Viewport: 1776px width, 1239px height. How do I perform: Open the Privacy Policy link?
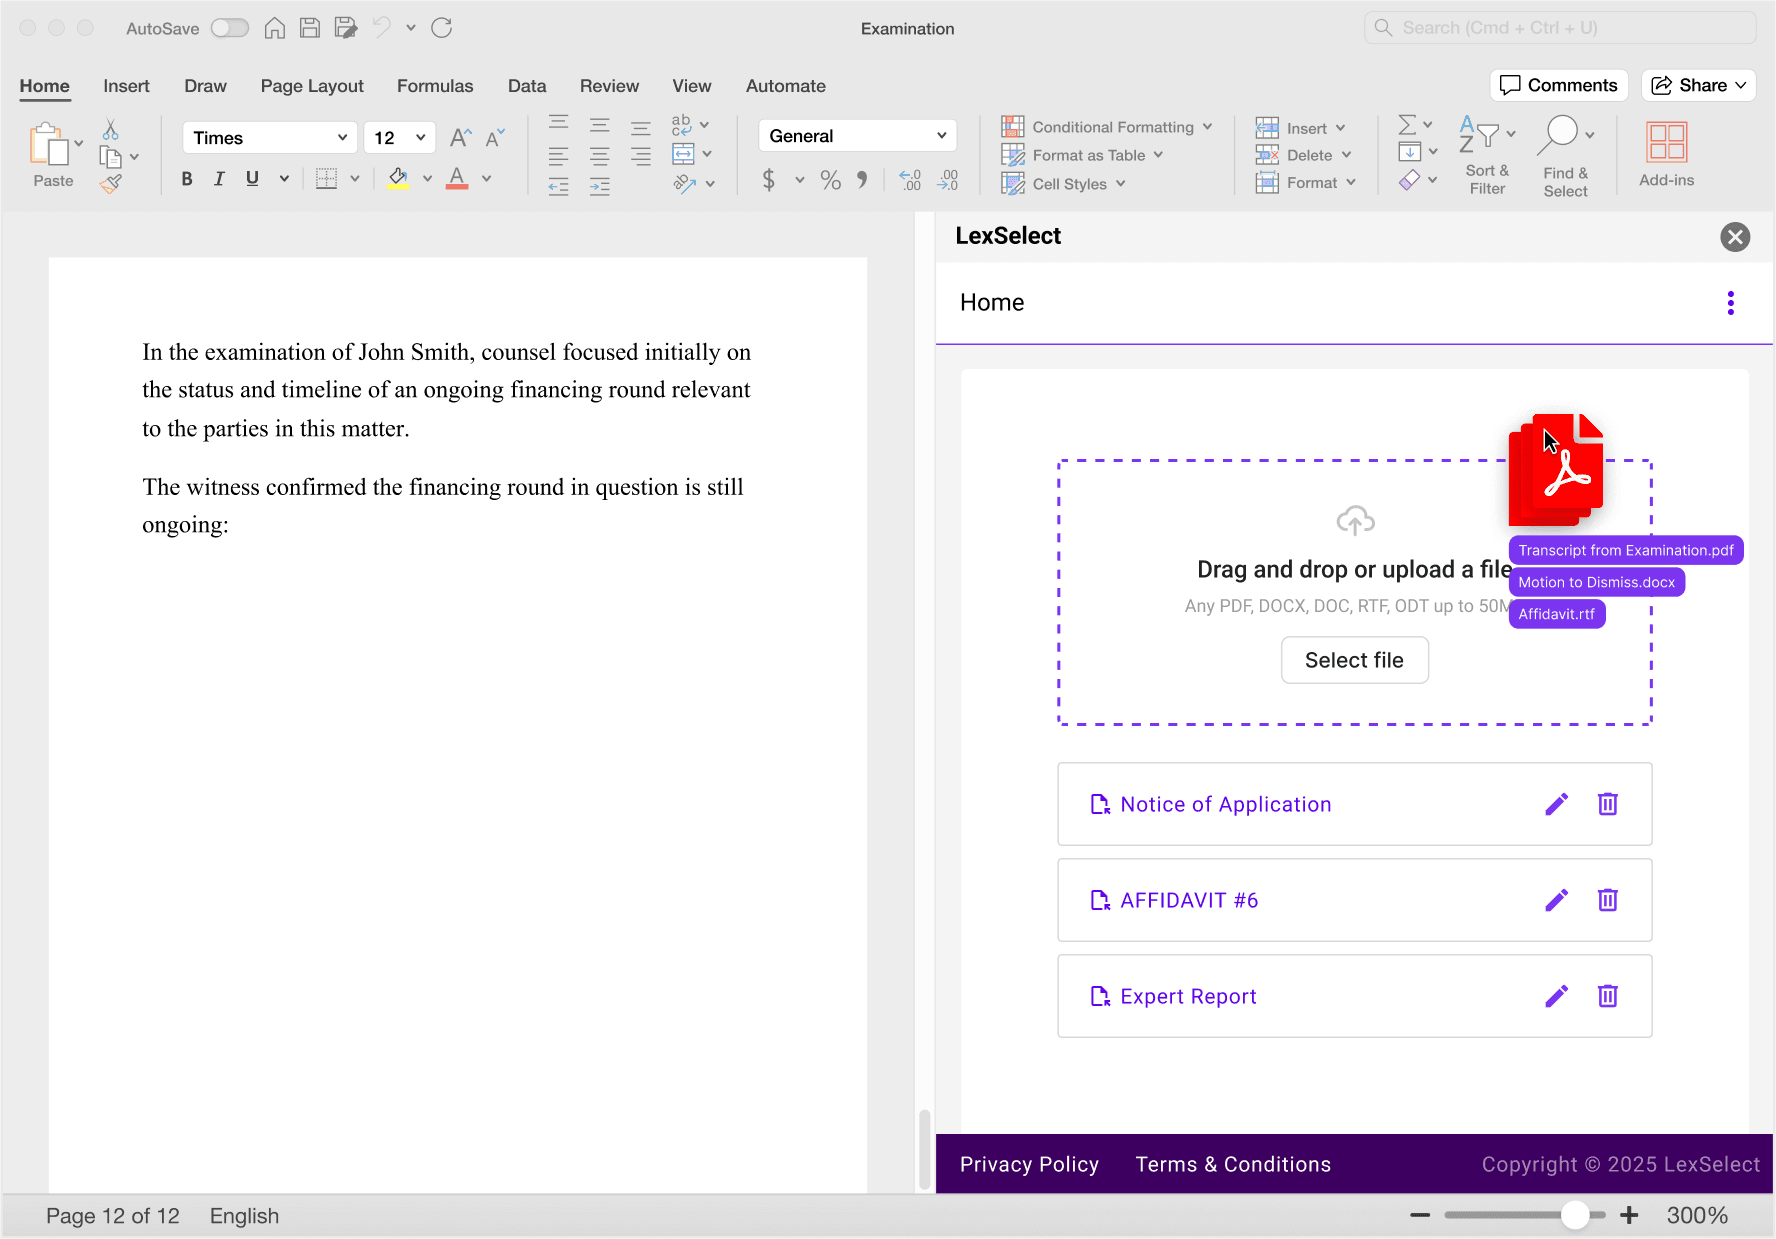coord(1029,1164)
